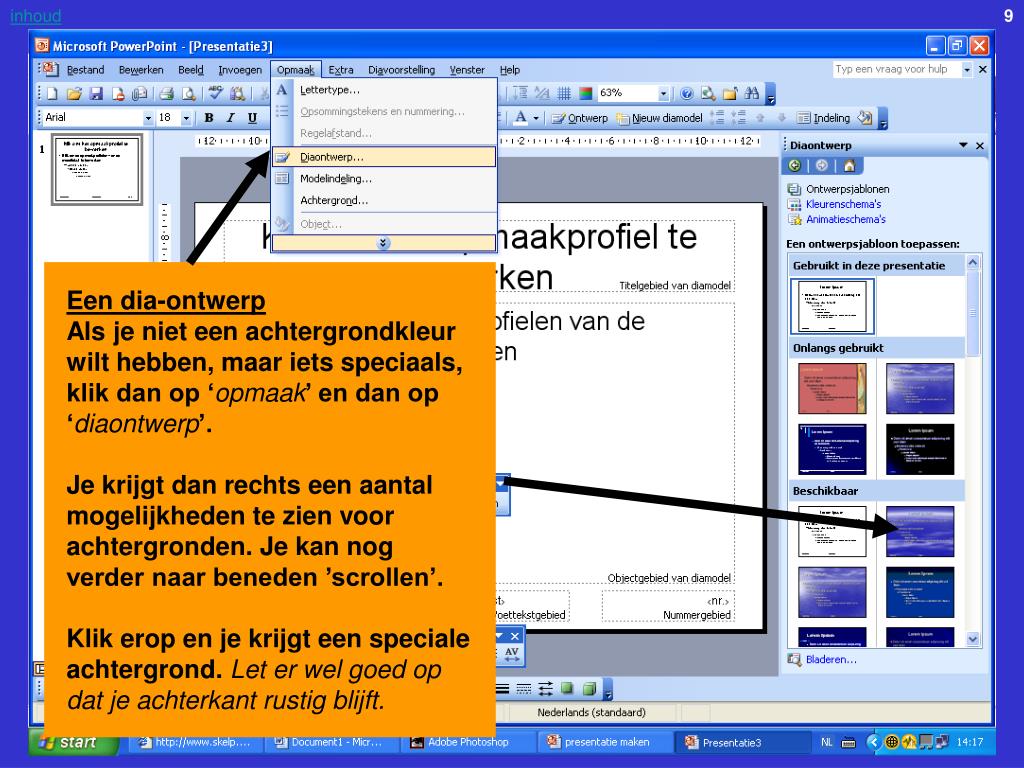Image resolution: width=1024 pixels, height=768 pixels.
Task: Close the Diaontwerp task pane
Action: (980, 146)
